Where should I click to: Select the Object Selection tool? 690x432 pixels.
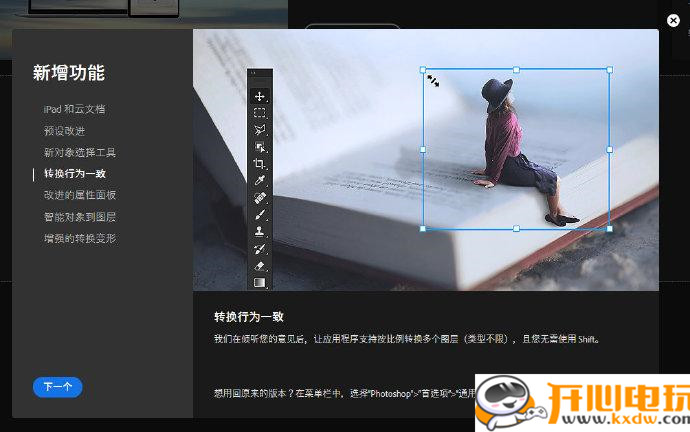pos(260,147)
